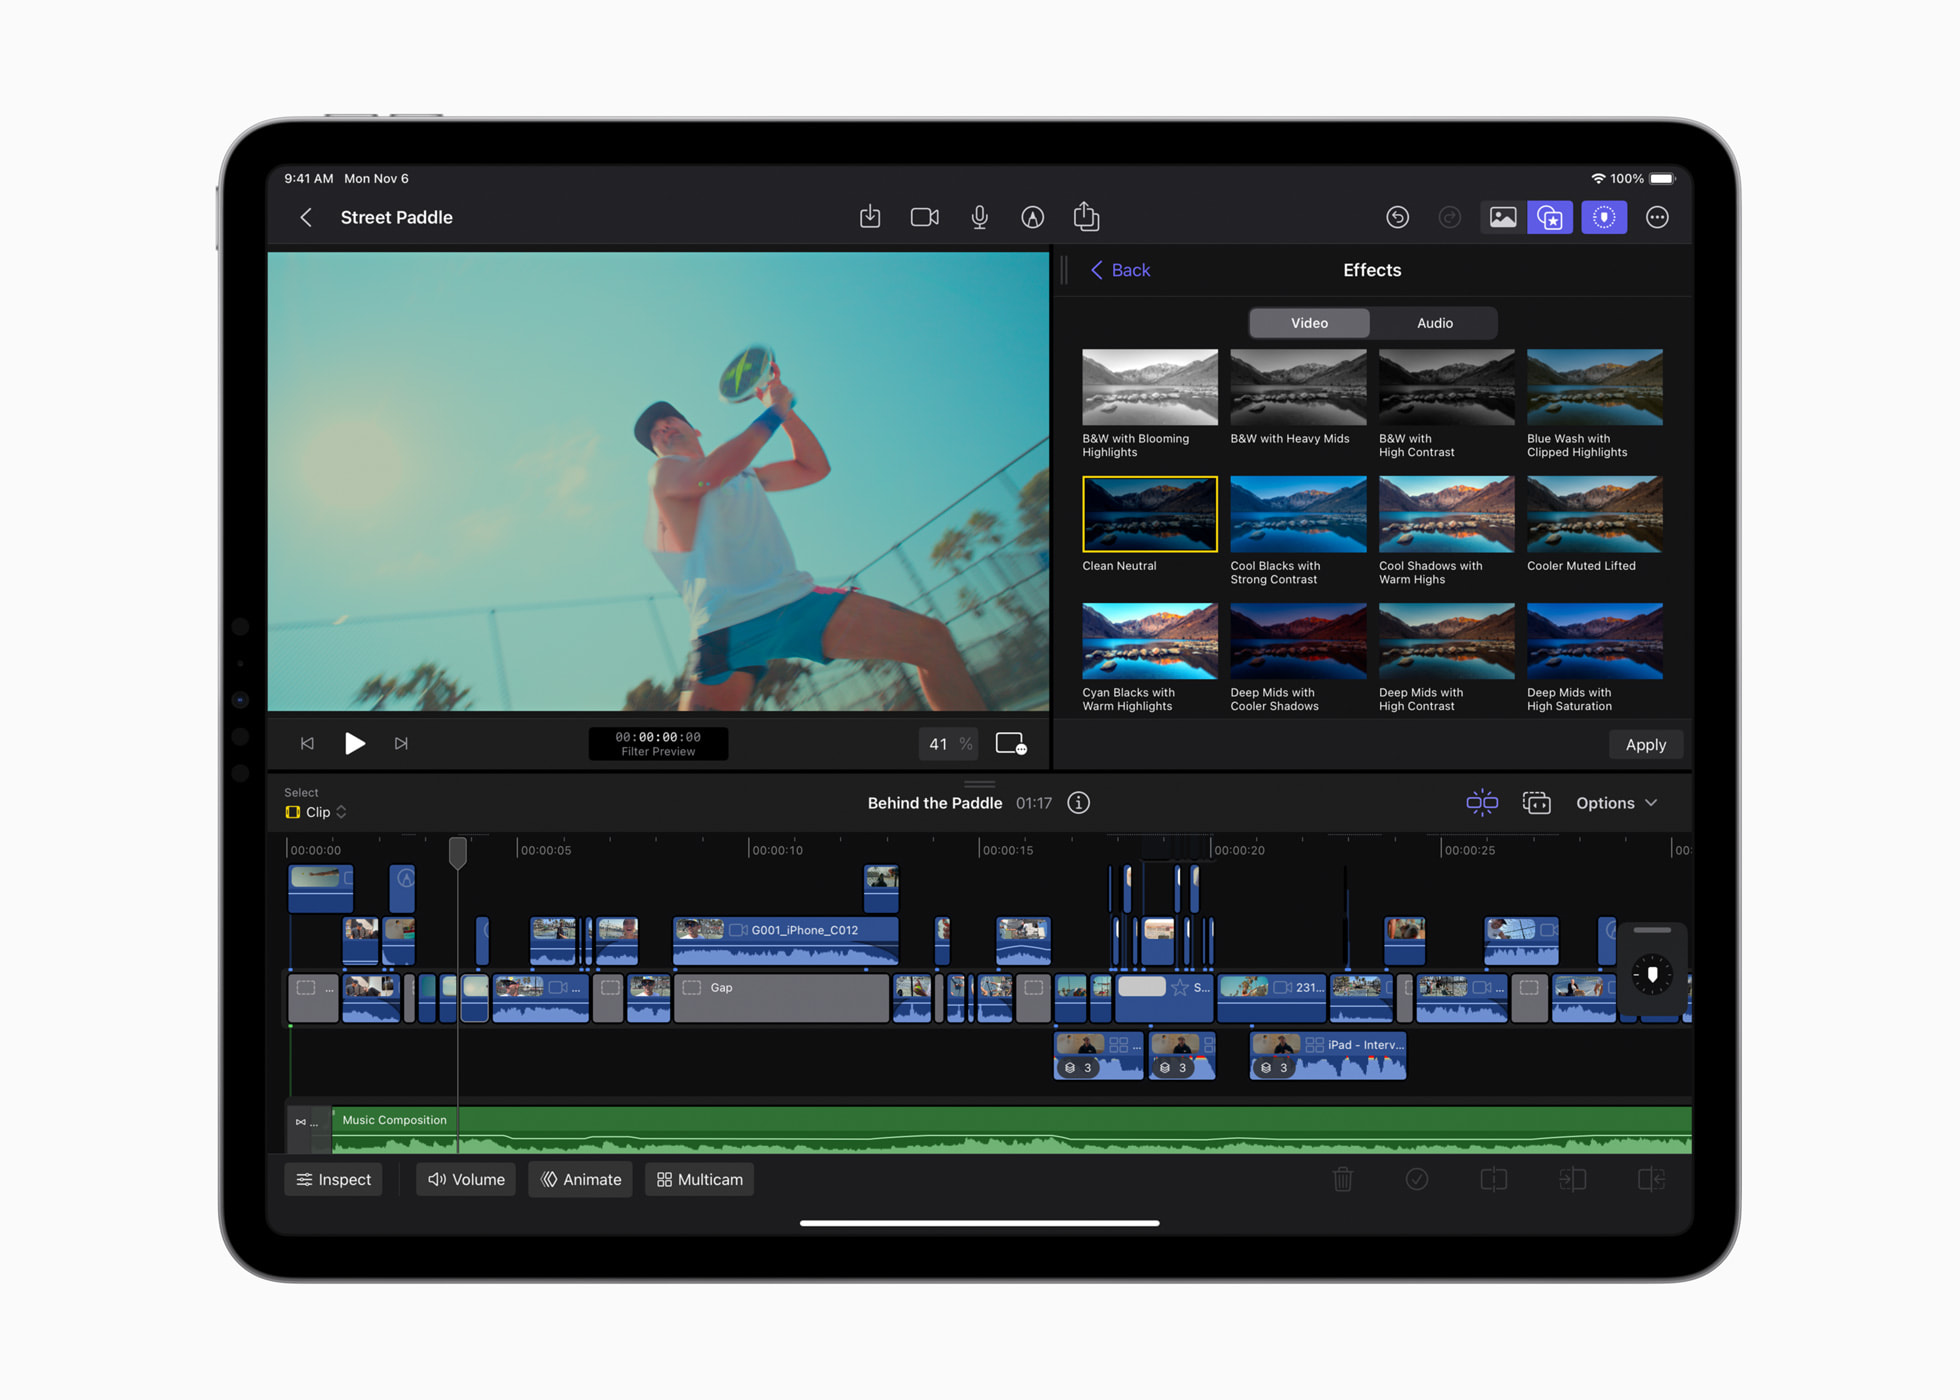Undo the last edit
The height and width of the screenshot is (1400, 1960).
coord(1398,217)
